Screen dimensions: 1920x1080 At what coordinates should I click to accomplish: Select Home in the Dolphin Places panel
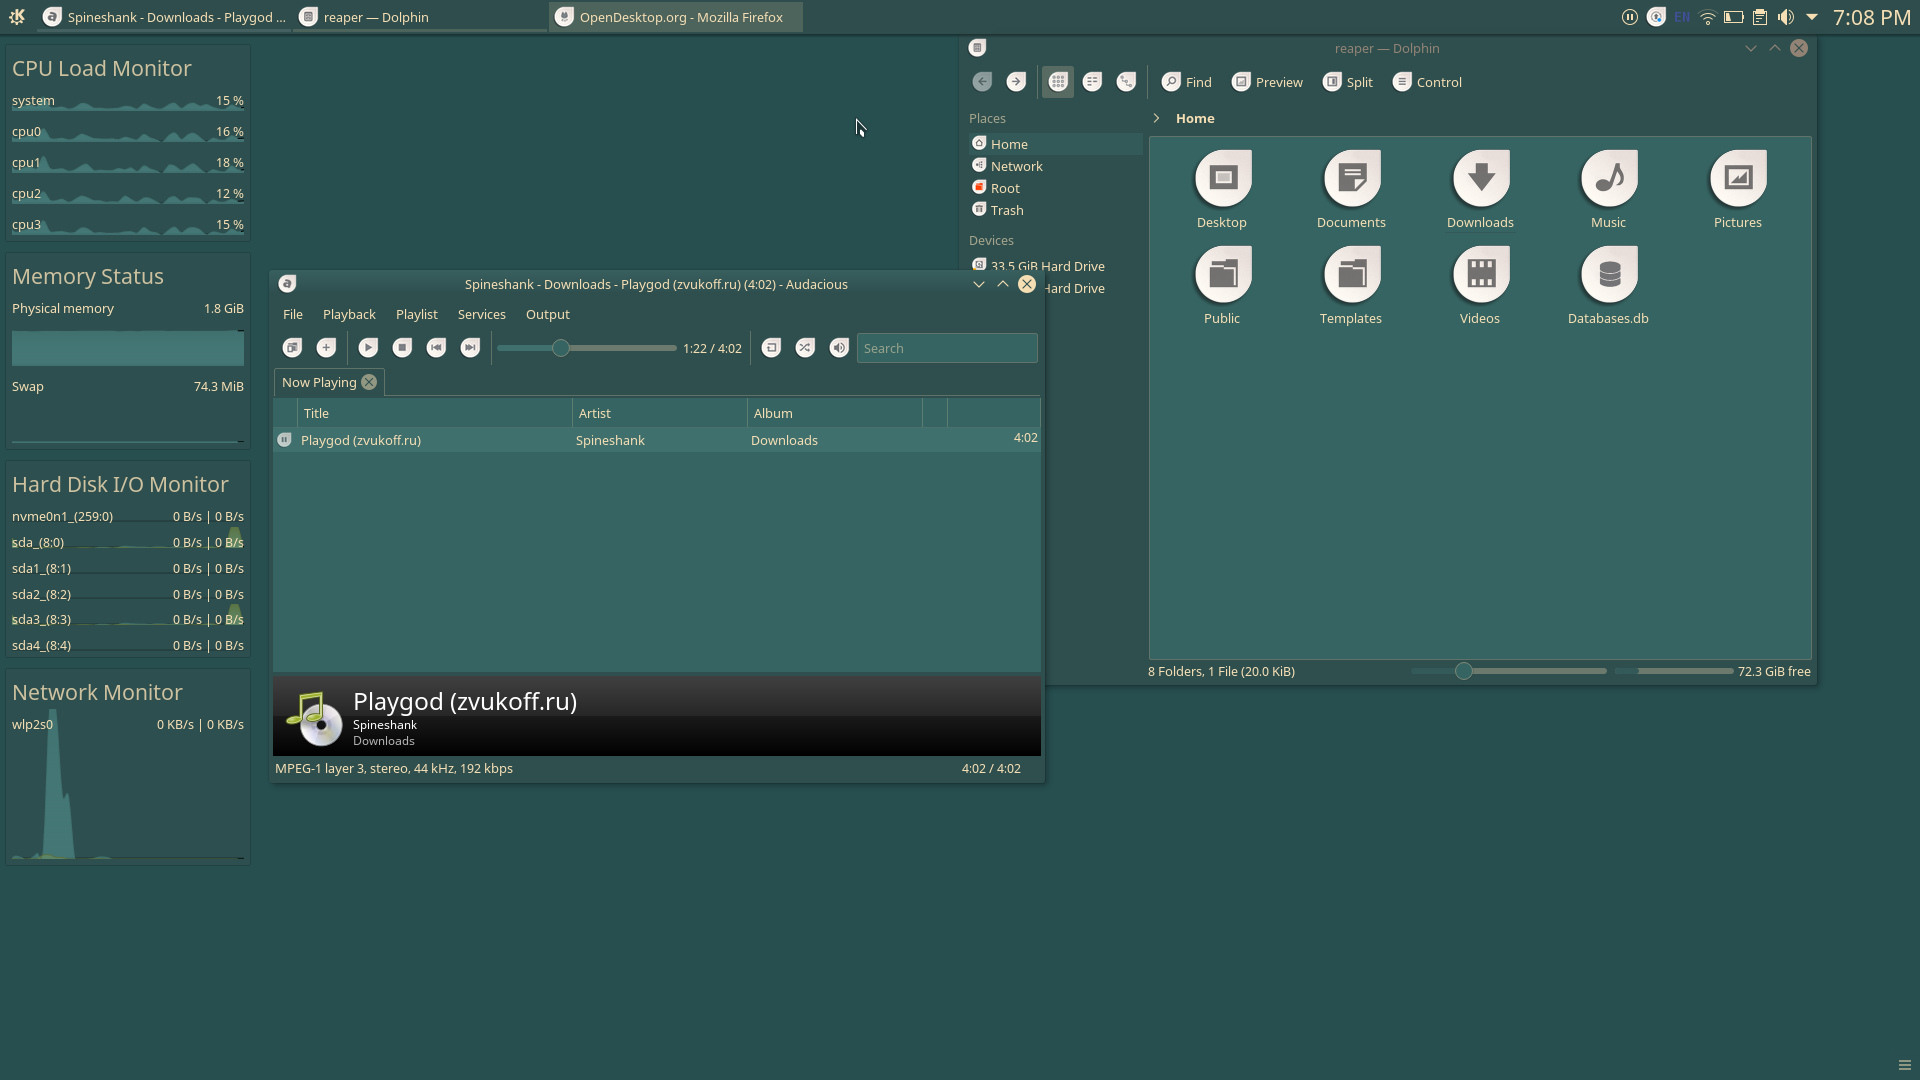tap(1055, 144)
